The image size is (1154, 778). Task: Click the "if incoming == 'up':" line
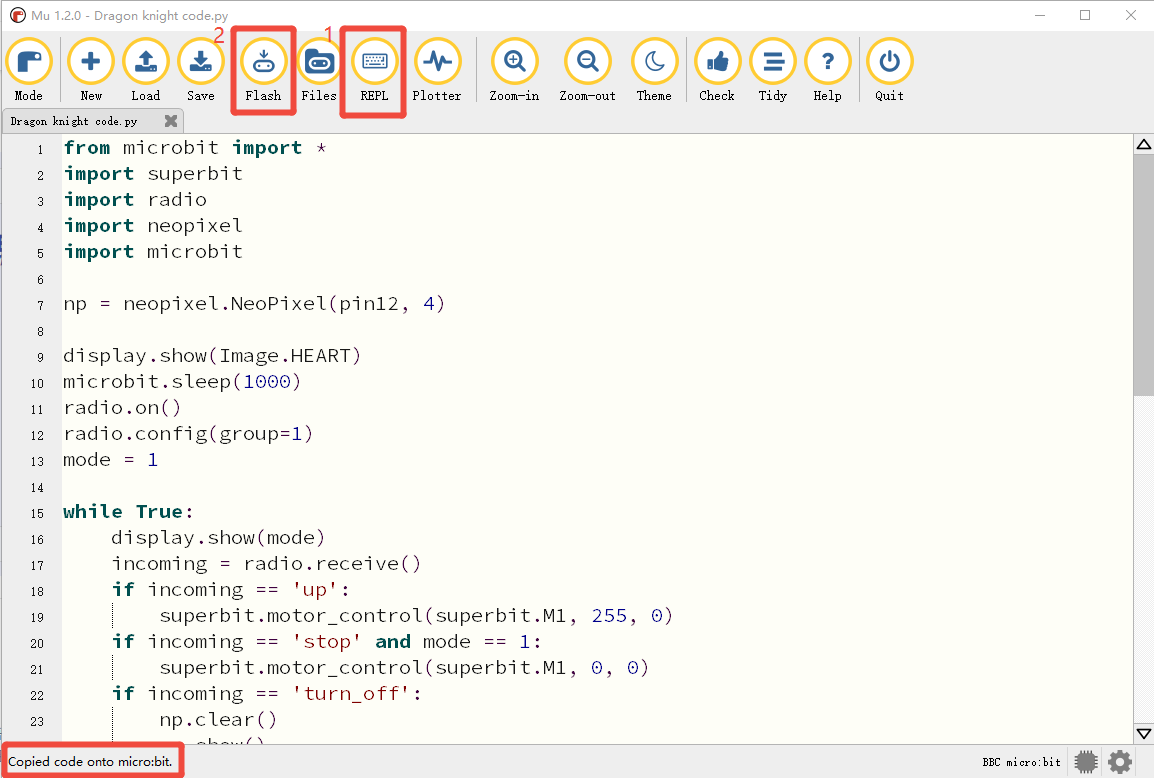point(230,590)
